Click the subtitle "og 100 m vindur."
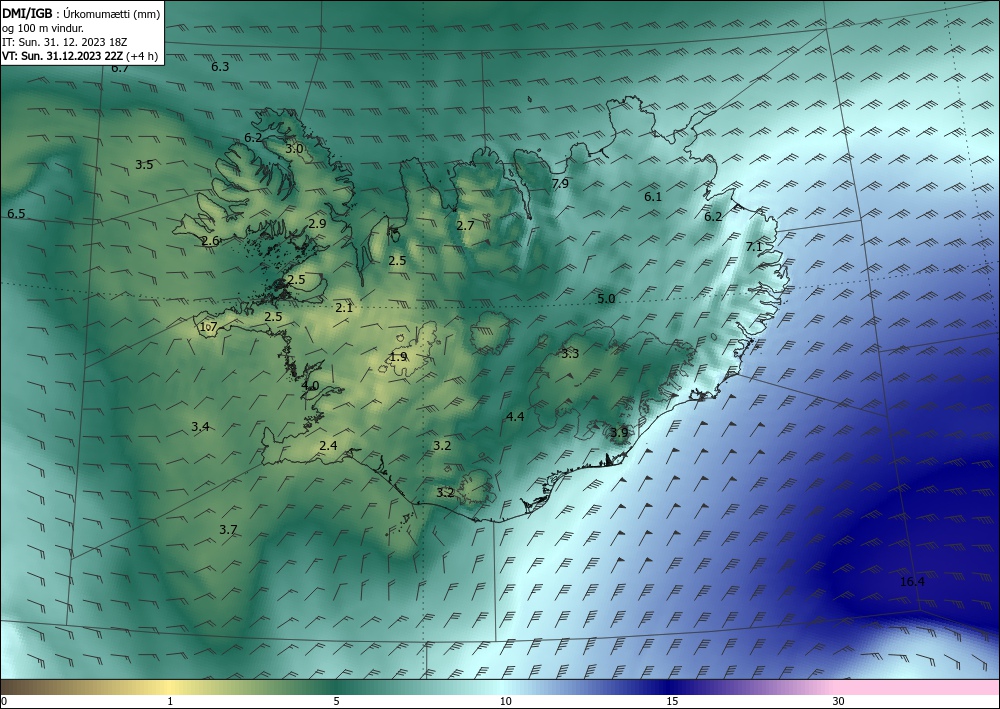The image size is (1000, 709). tap(43, 28)
